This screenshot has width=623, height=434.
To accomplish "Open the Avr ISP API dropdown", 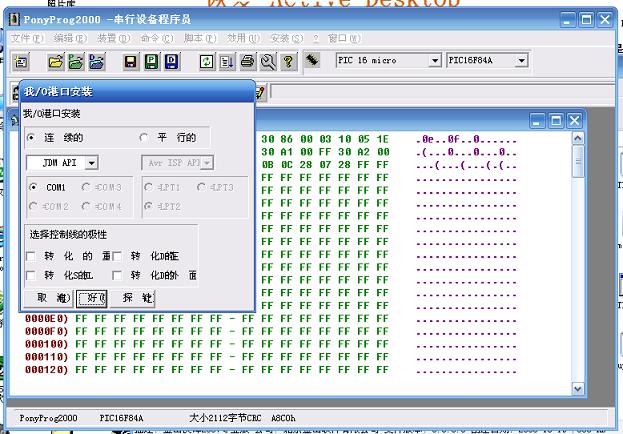I will 207,163.
